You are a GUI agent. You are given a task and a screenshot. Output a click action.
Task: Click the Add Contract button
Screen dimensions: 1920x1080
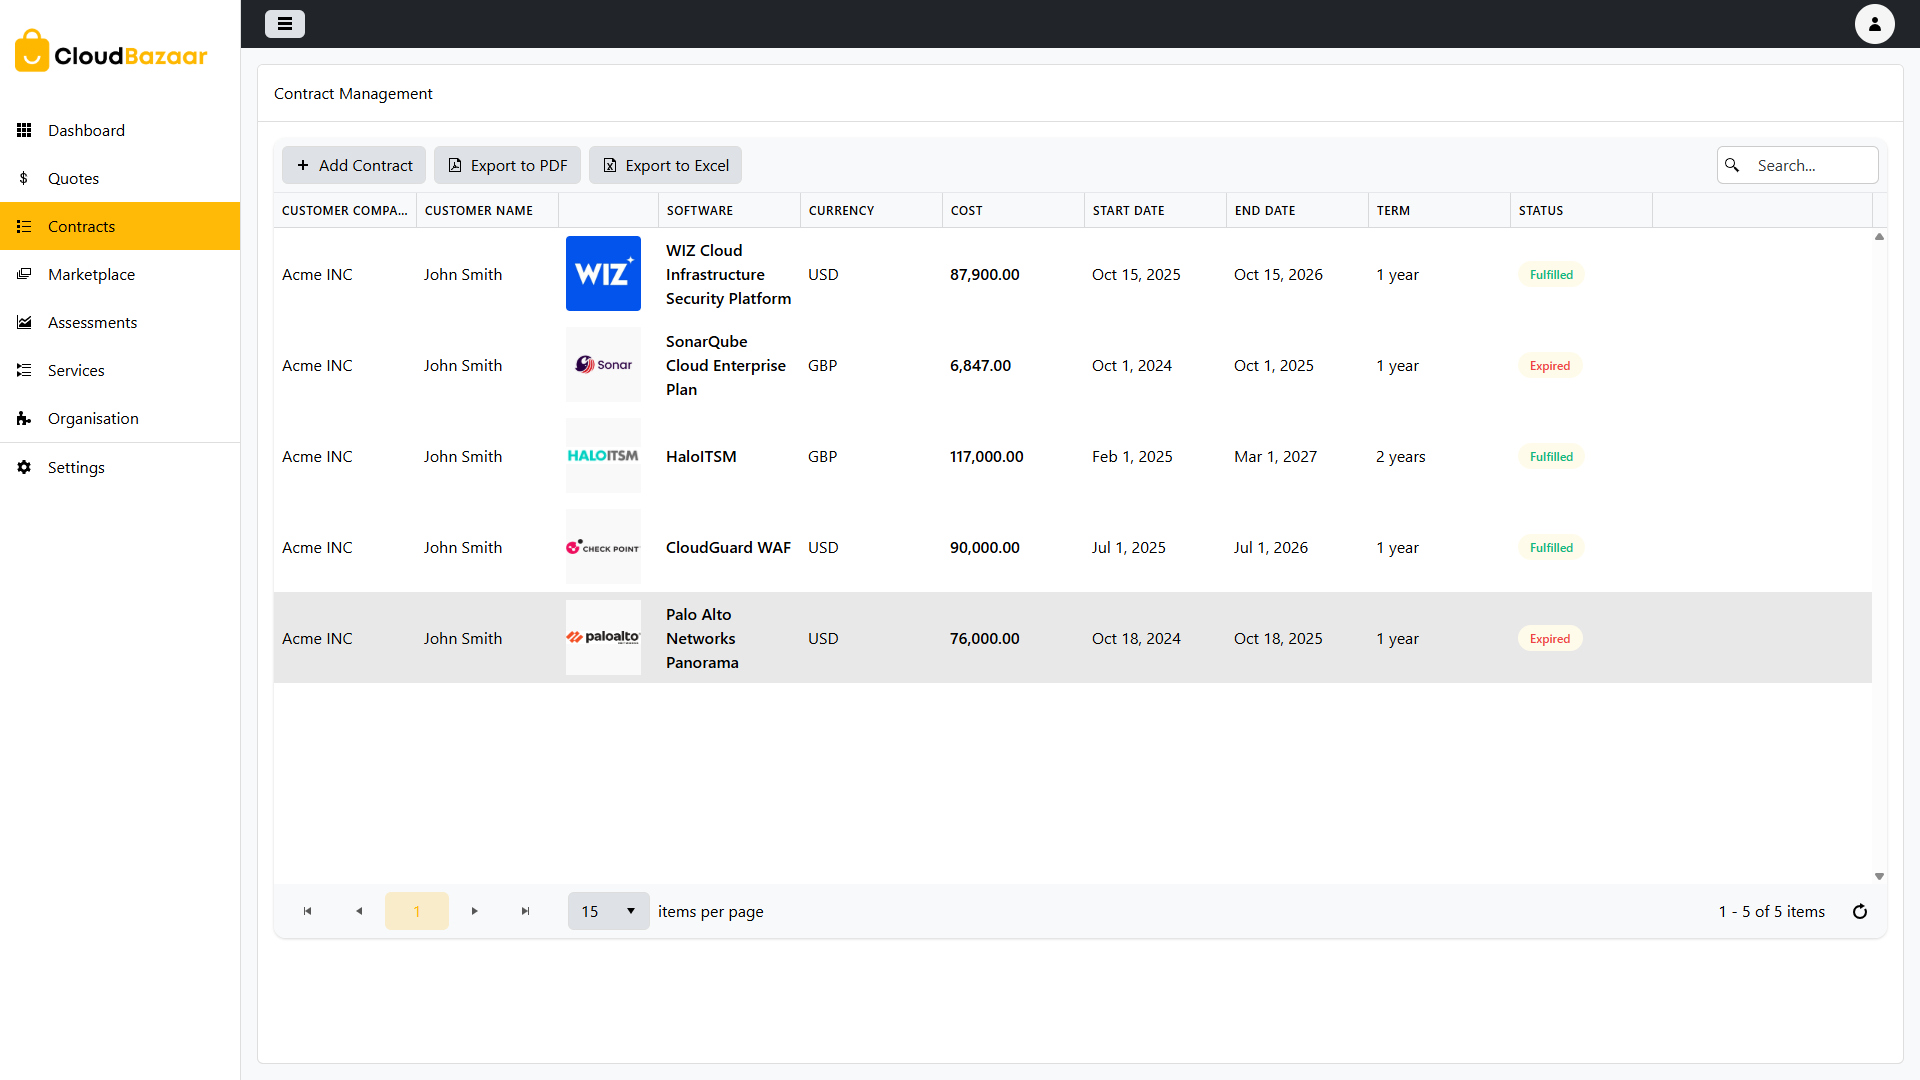[354, 165]
